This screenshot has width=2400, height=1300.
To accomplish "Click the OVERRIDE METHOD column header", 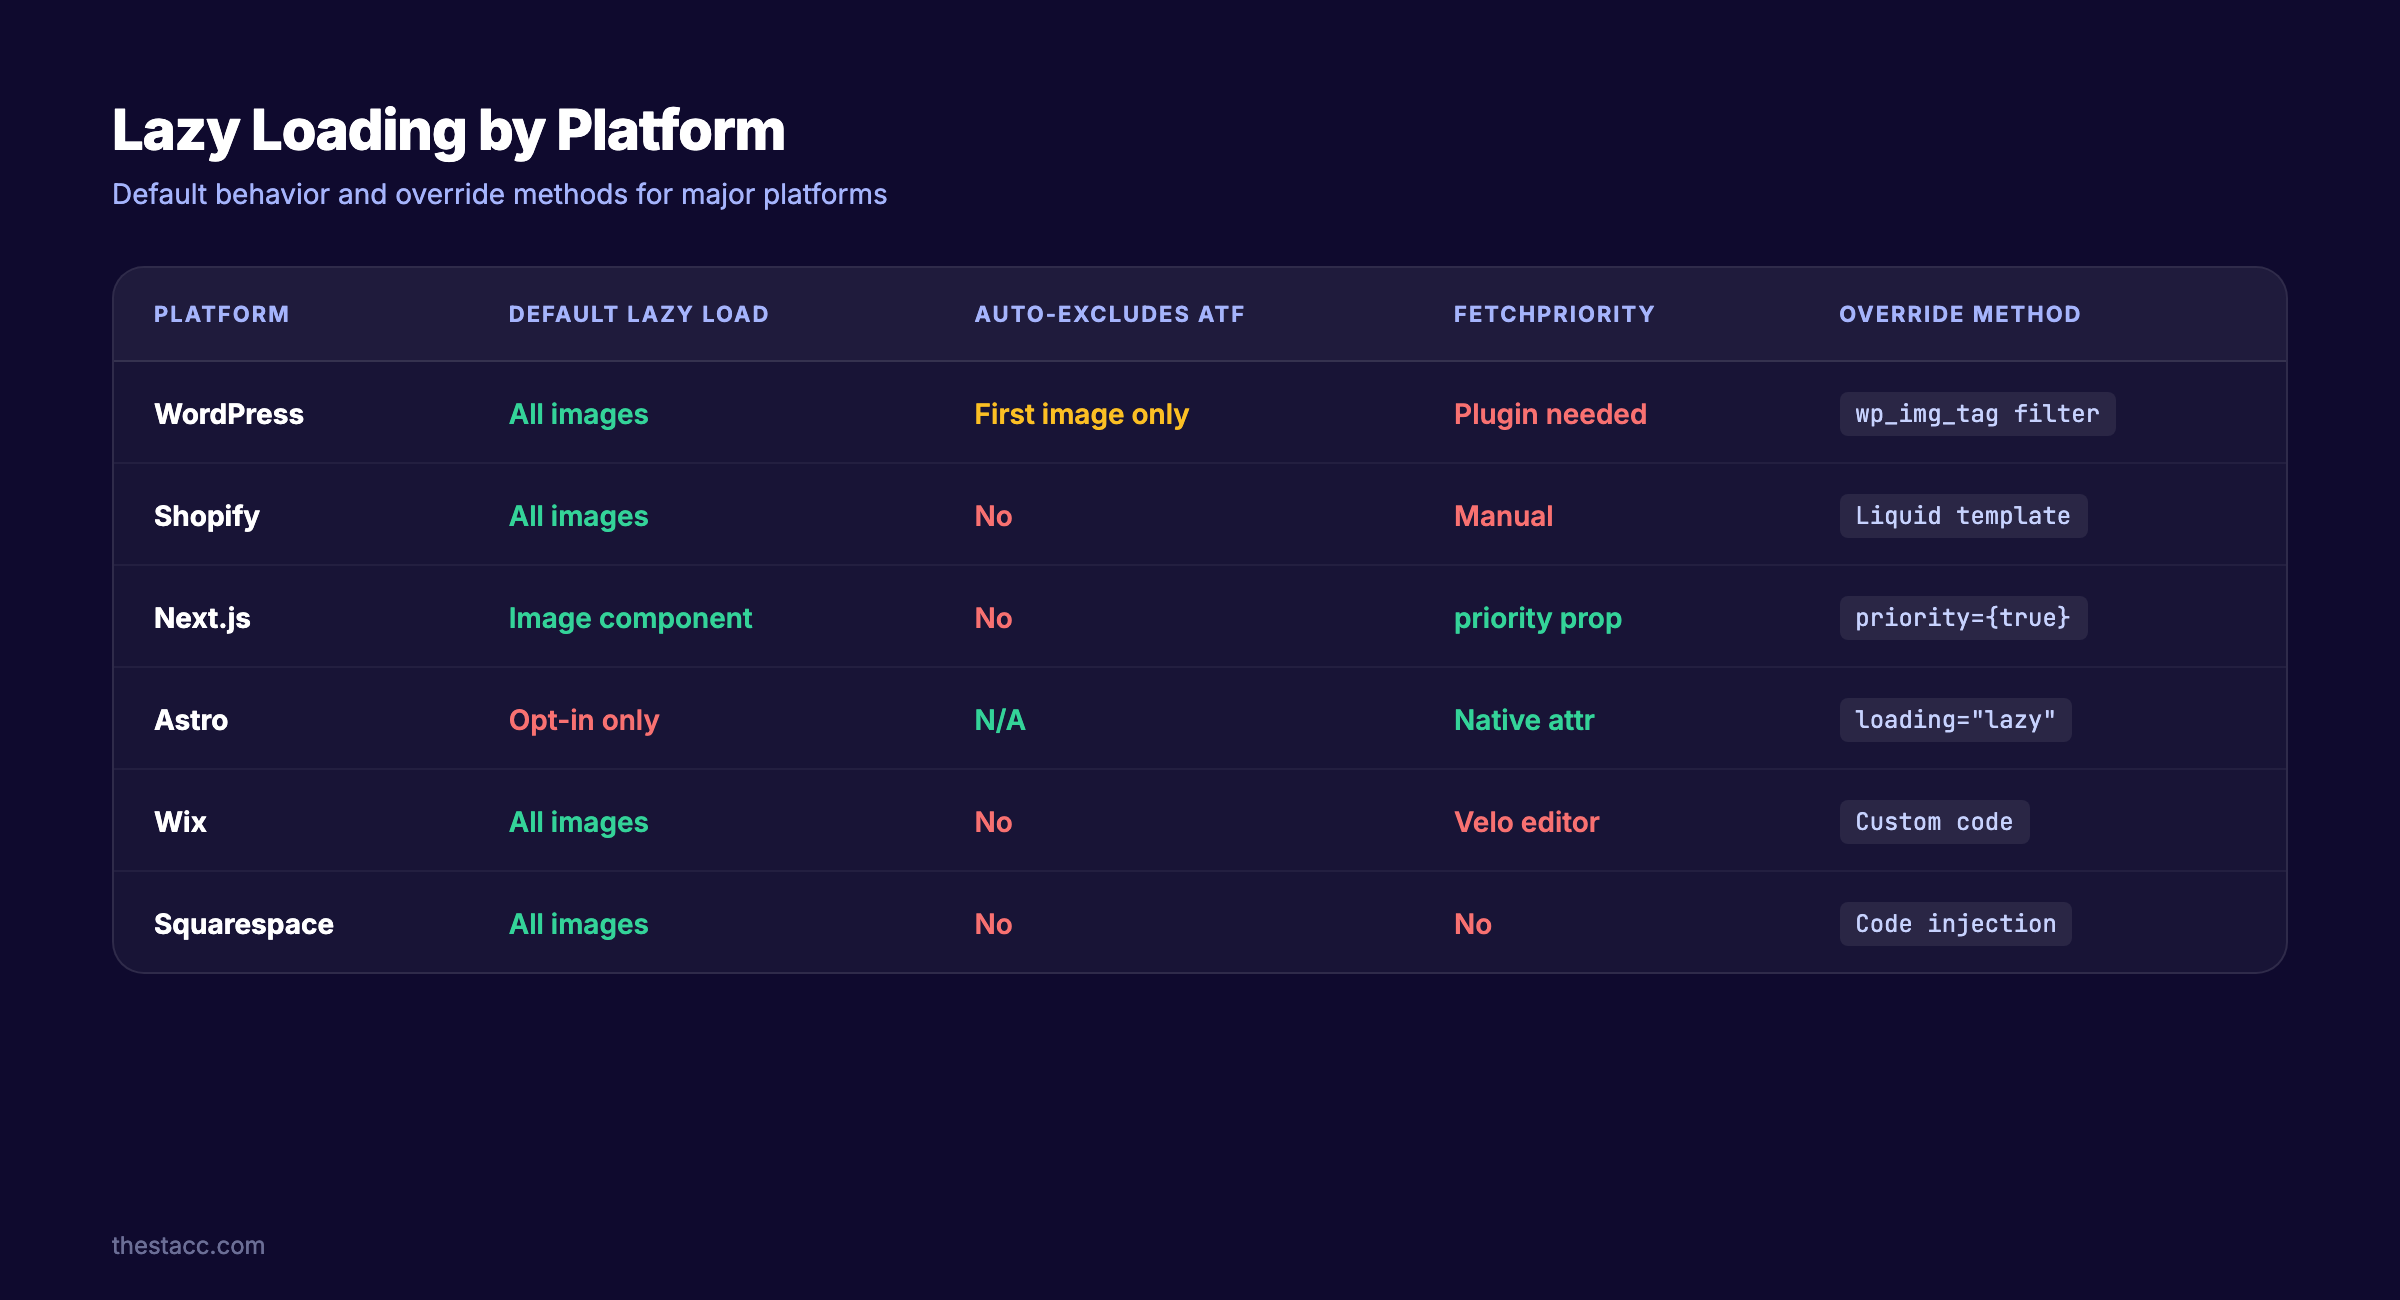I will (x=1959, y=313).
